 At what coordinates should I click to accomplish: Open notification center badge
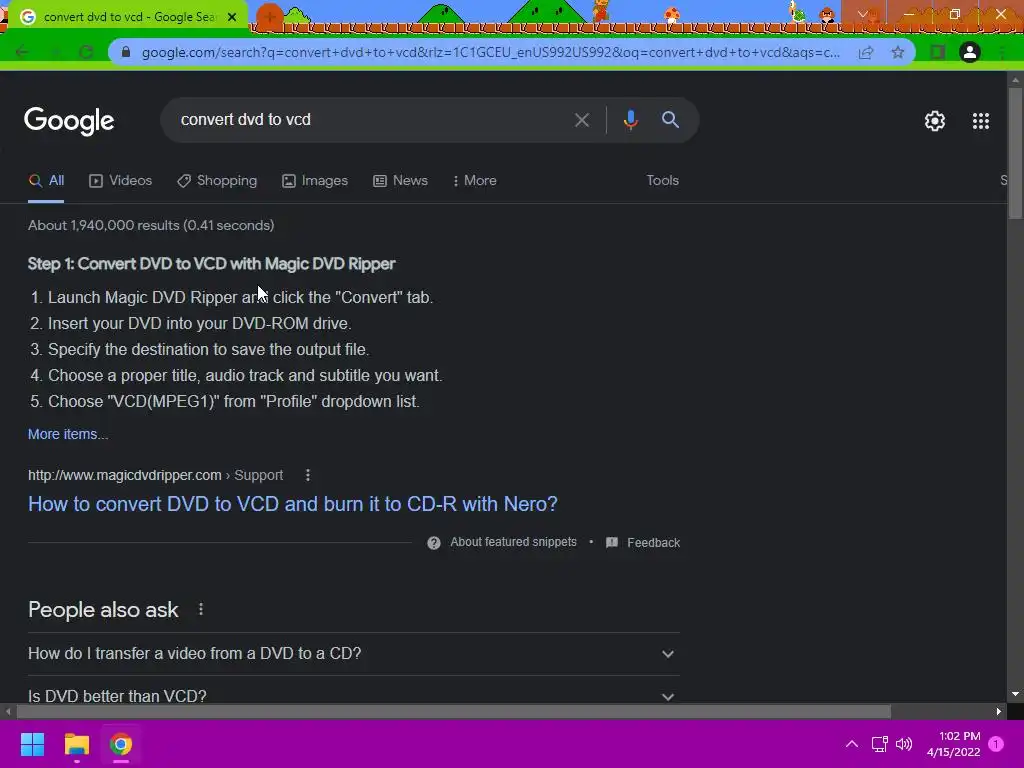(996, 744)
